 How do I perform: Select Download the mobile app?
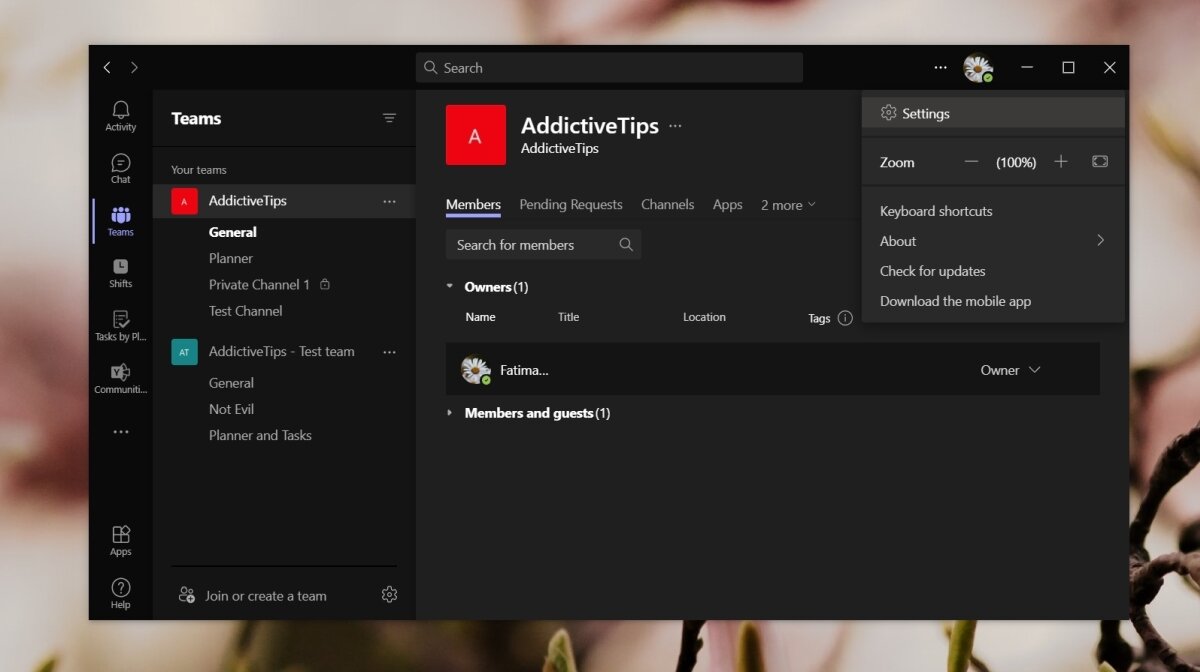[955, 301]
